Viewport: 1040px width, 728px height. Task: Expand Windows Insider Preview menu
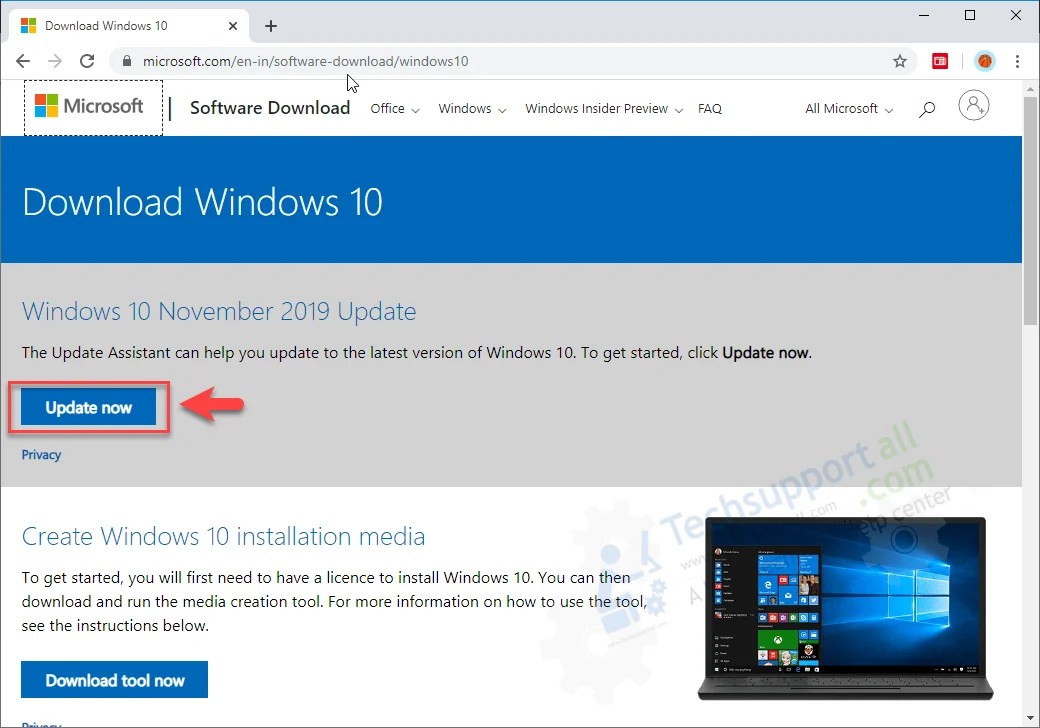(x=604, y=109)
